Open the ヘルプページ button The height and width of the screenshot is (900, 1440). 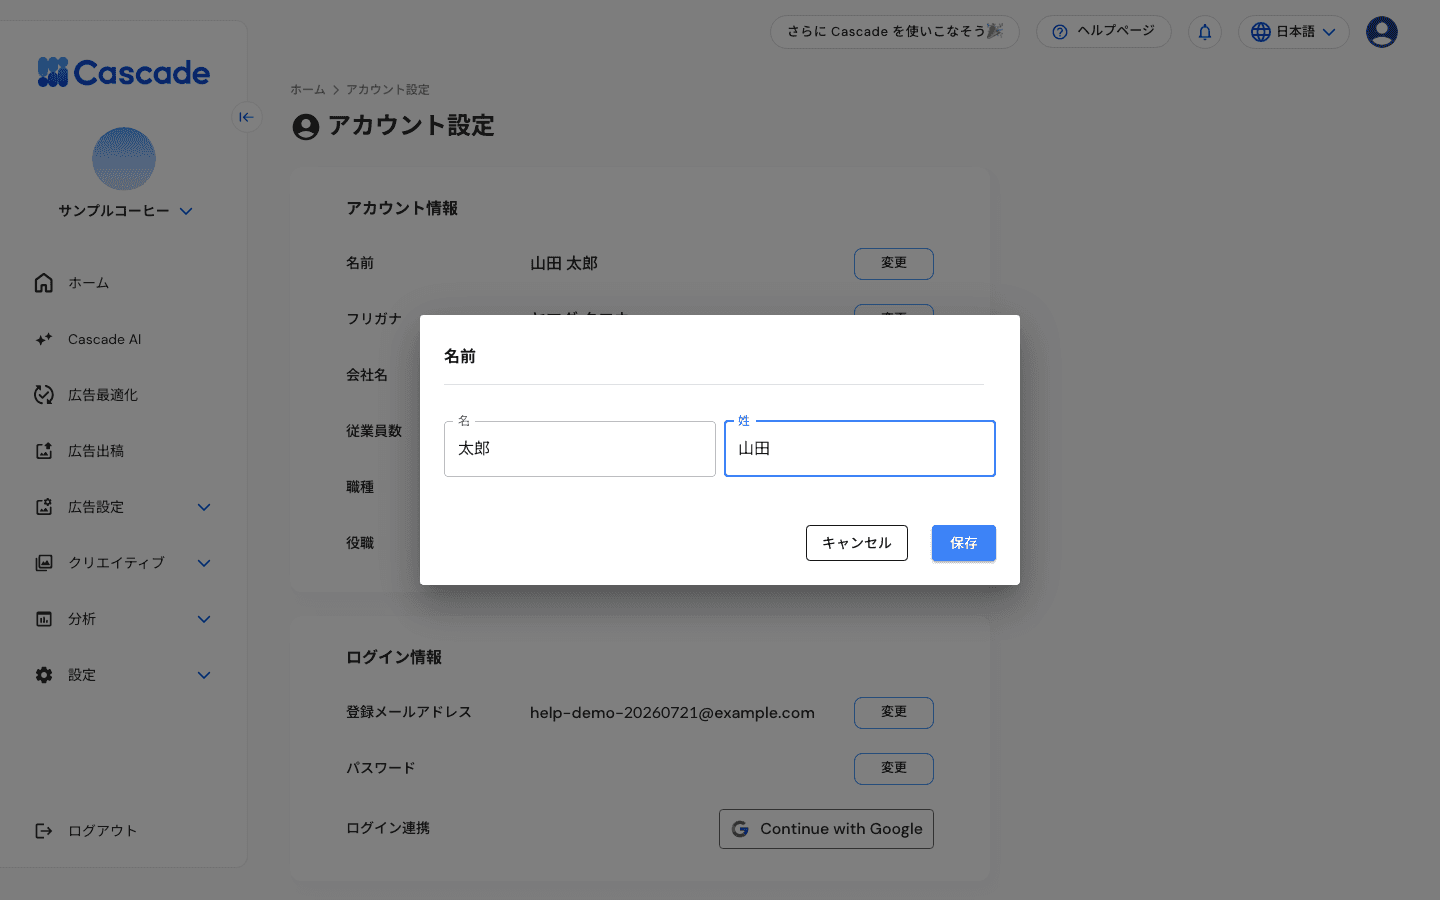point(1104,31)
